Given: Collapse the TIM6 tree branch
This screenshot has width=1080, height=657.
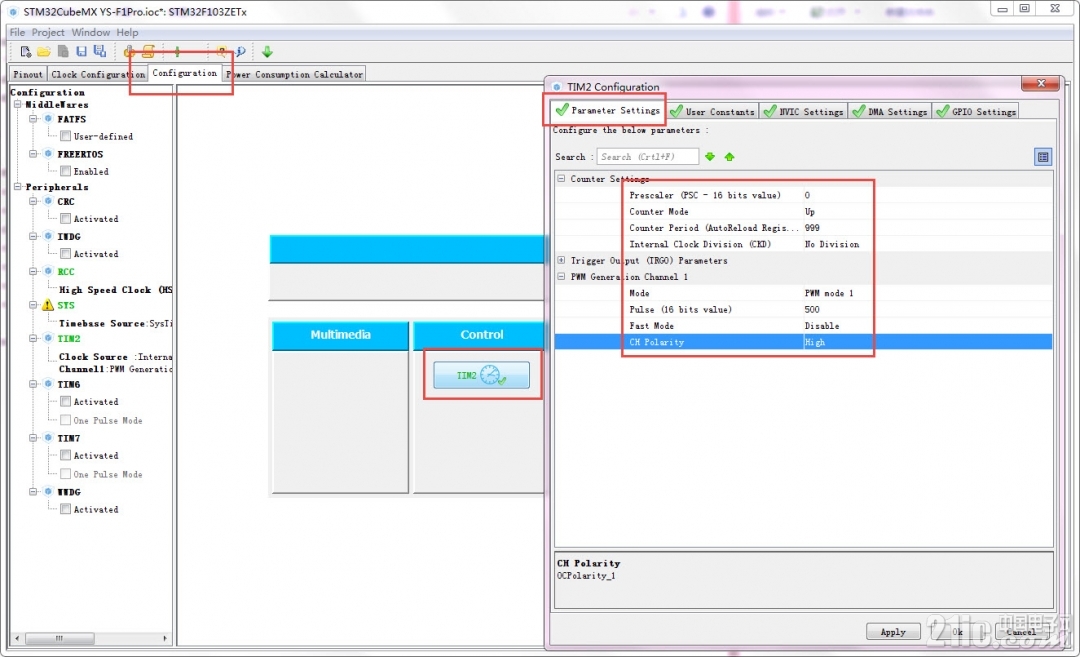Looking at the screenshot, I should pos(33,384).
